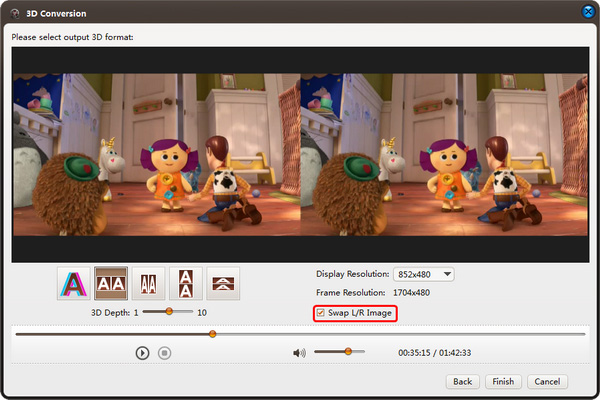Click the Finish button
This screenshot has width=600, height=400.
503,382
